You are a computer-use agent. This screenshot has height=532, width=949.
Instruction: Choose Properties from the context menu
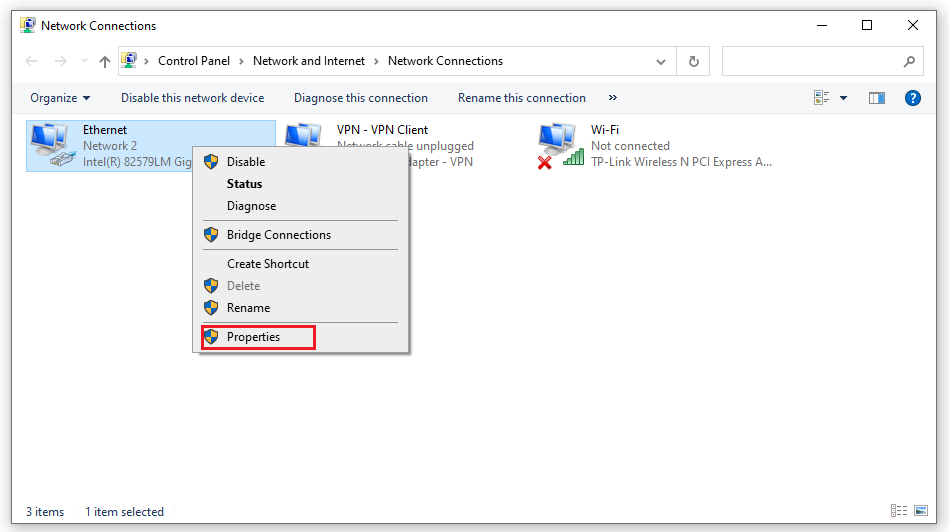click(x=253, y=337)
